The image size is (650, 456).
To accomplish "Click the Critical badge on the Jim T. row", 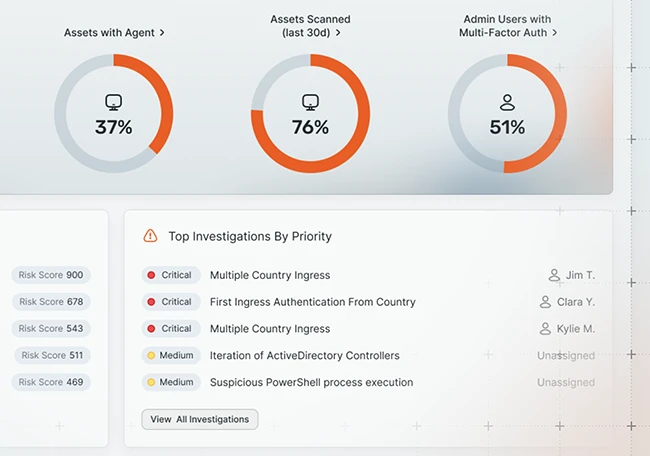I will tap(171, 275).
